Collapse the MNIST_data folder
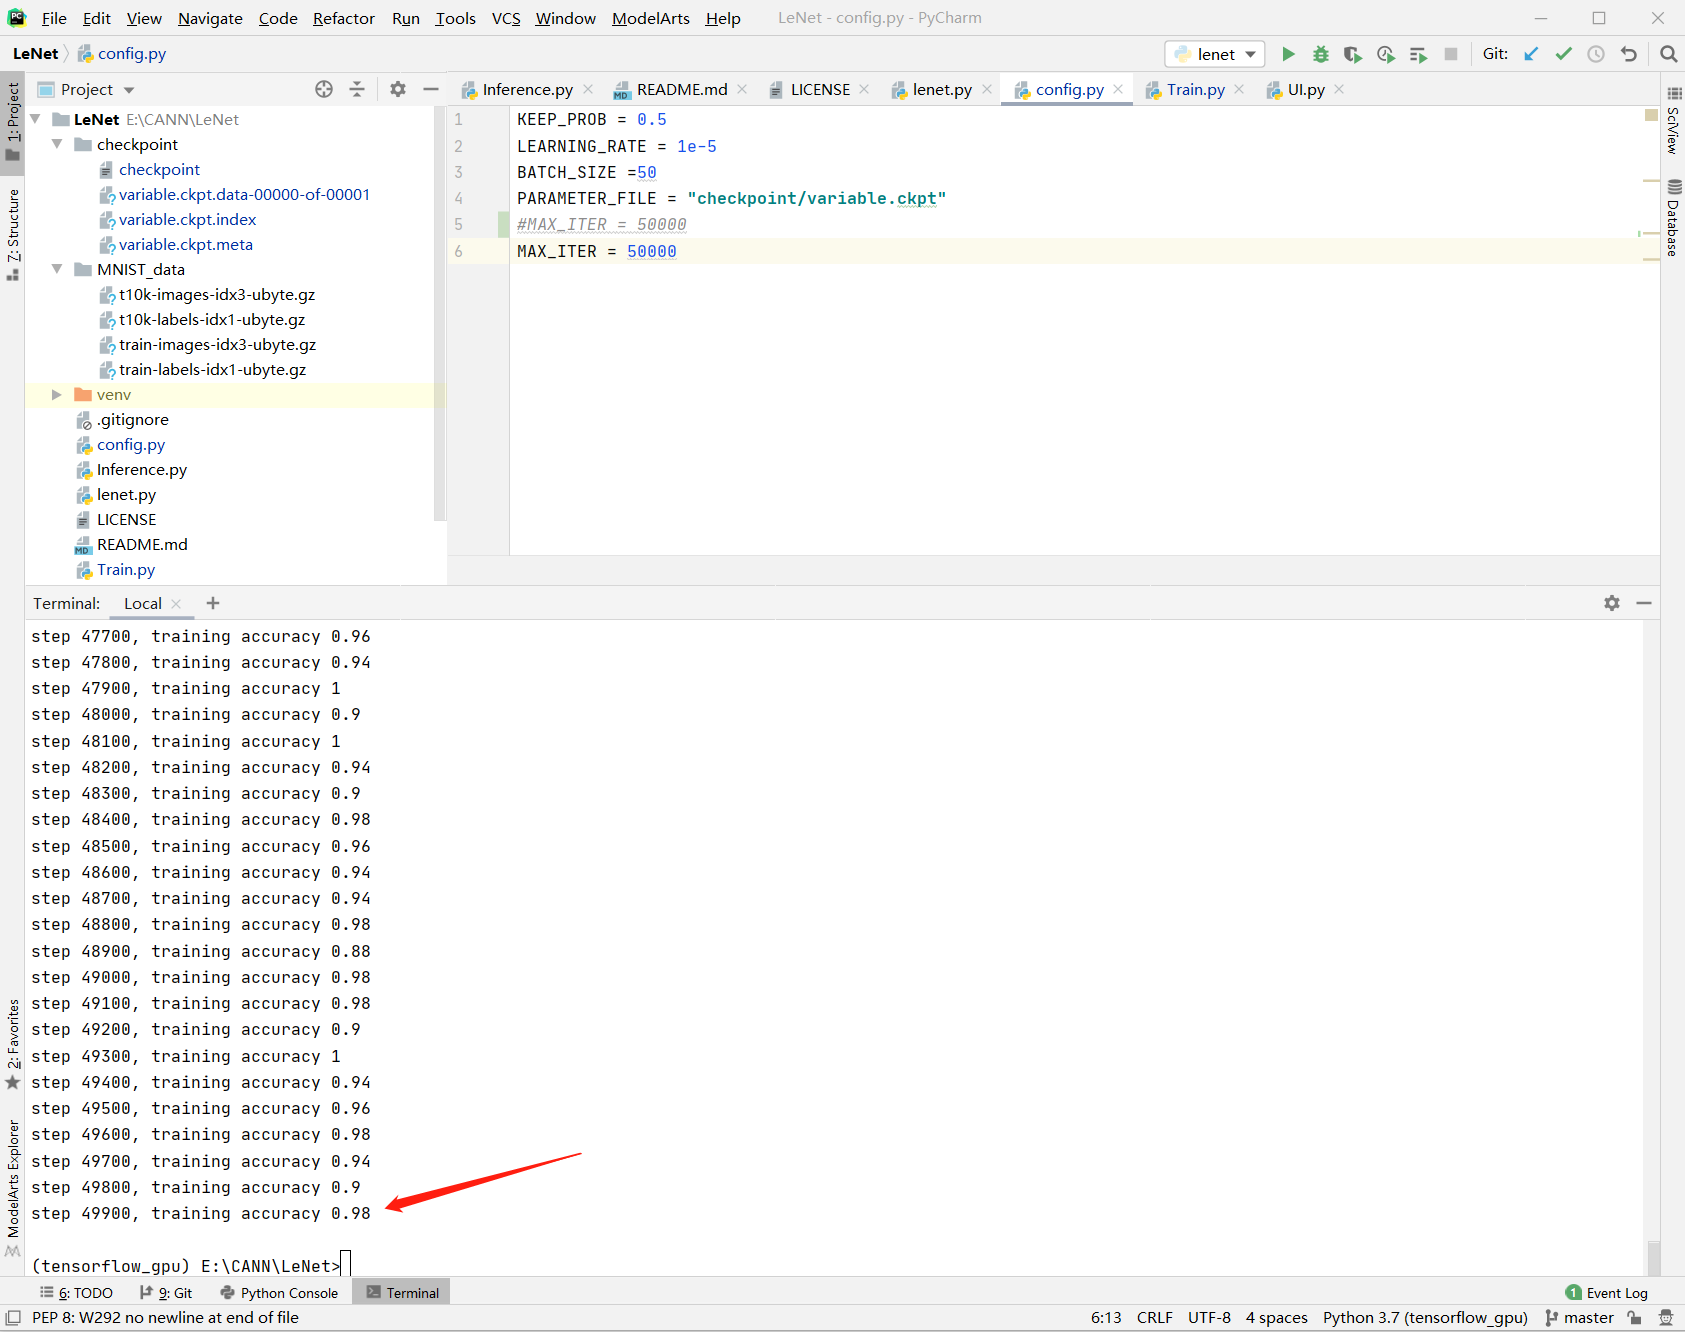 tap(57, 269)
